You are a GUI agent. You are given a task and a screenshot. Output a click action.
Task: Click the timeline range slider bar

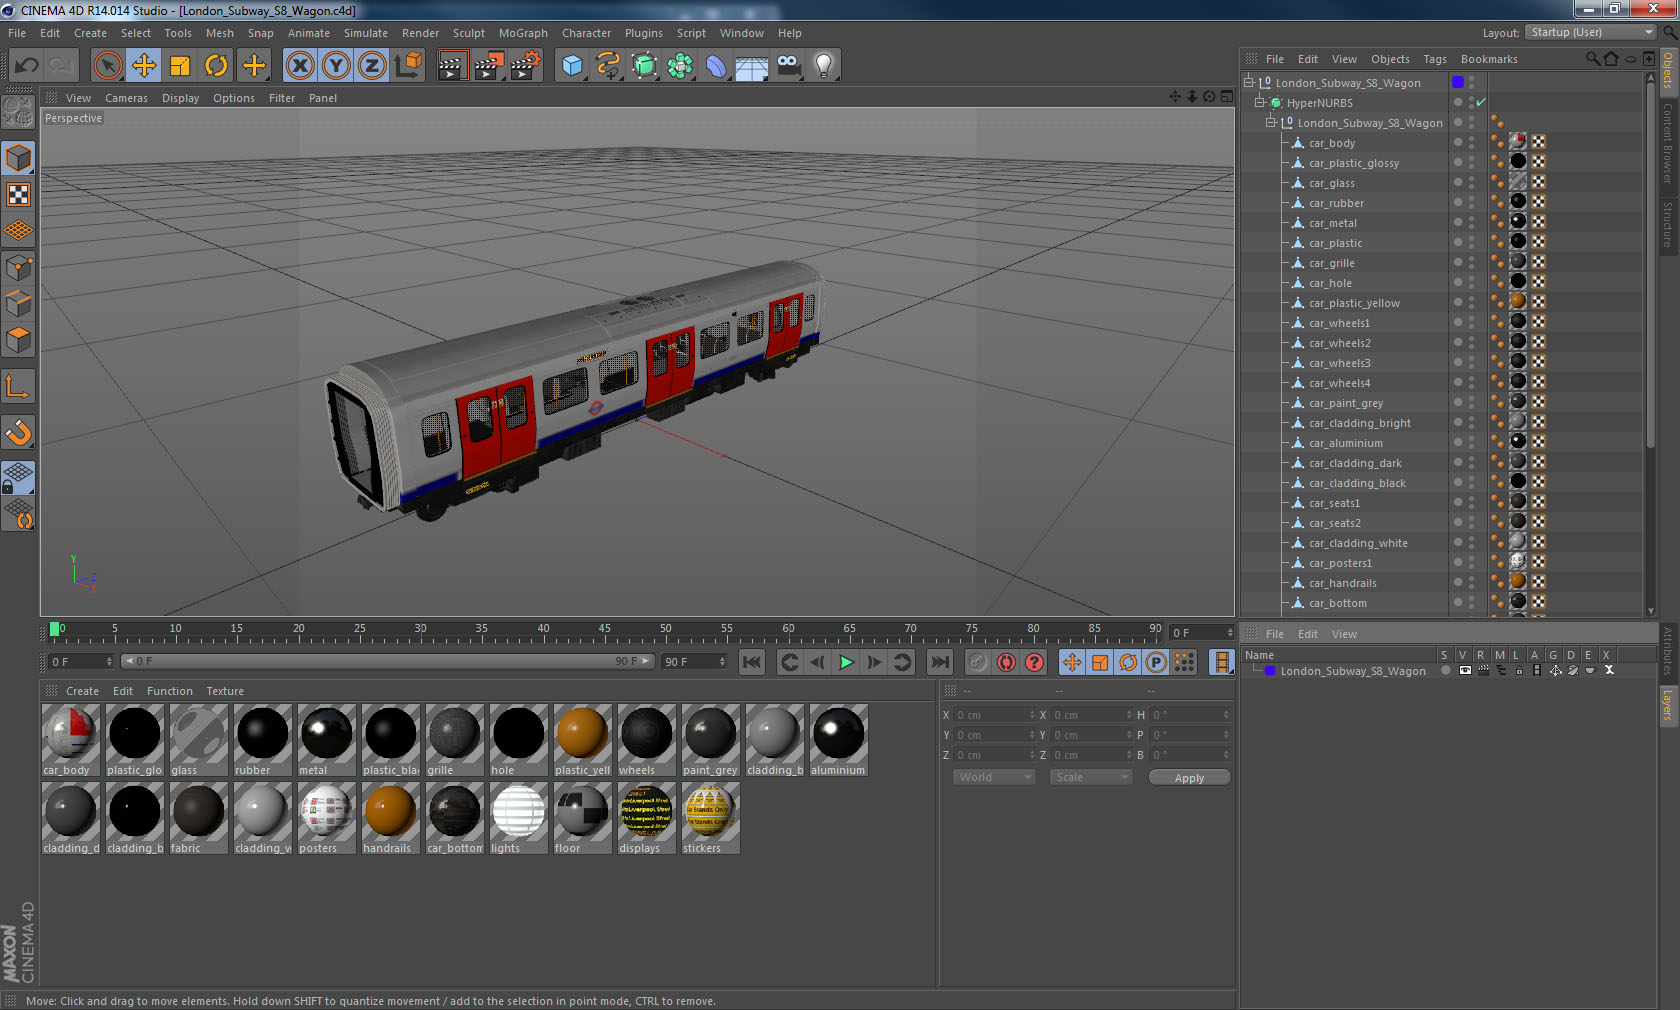(387, 661)
